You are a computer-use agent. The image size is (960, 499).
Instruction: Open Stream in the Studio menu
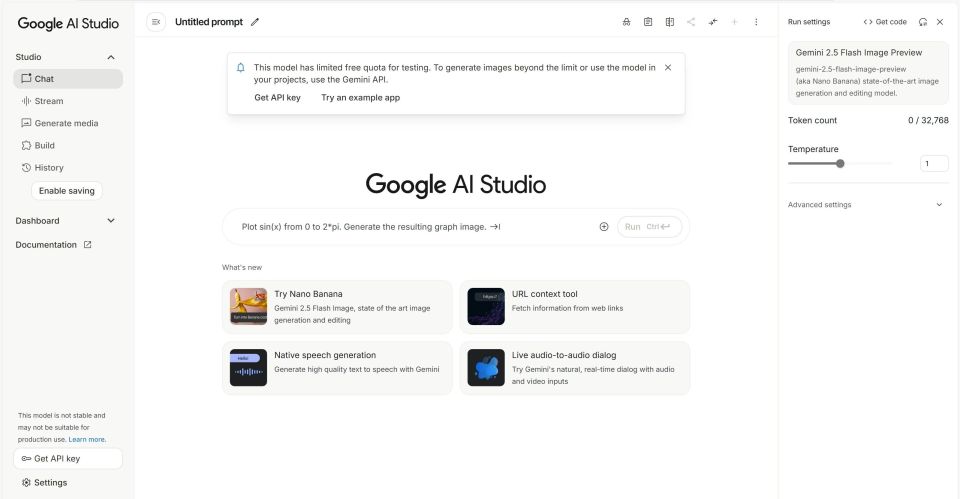[68, 101]
